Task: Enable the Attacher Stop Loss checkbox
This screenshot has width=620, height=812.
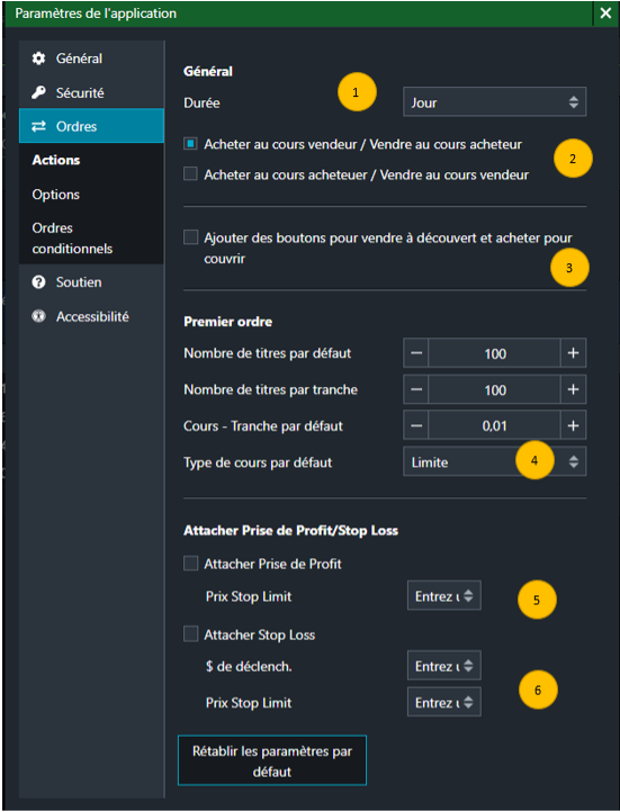Action: (191, 635)
